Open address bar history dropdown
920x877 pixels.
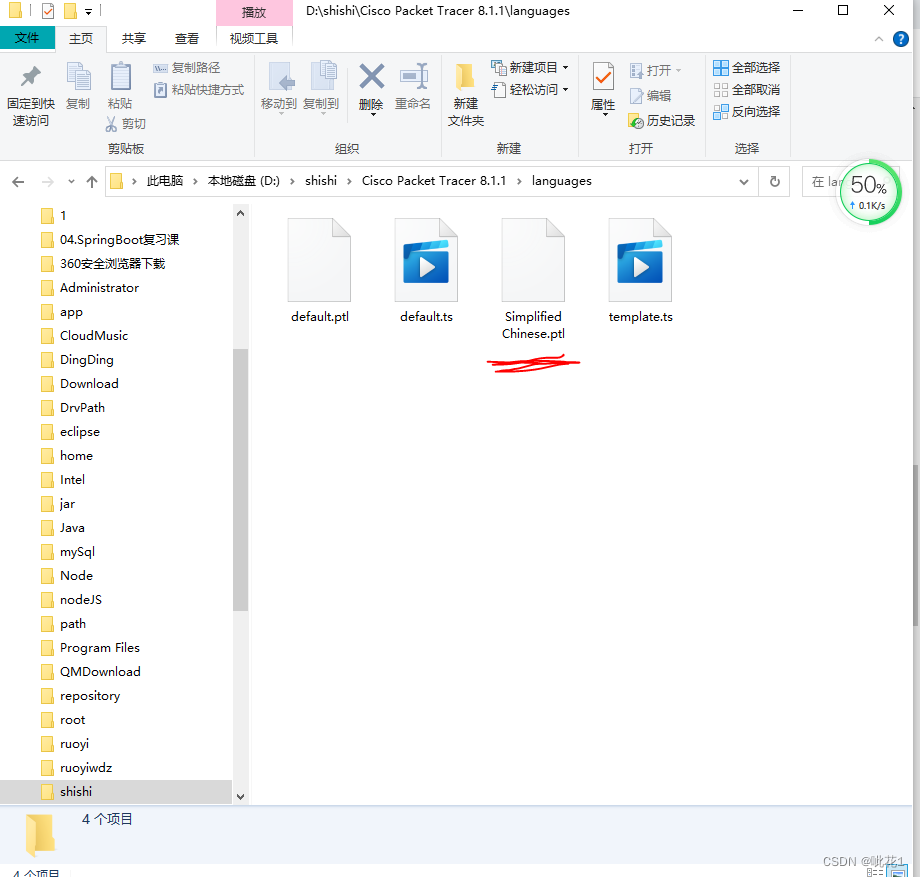pos(744,182)
